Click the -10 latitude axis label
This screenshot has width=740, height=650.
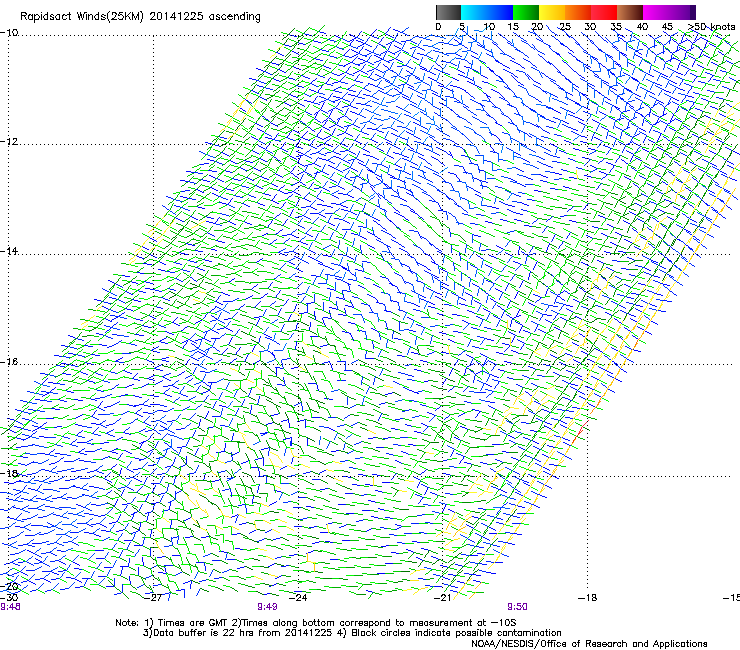(x=9, y=33)
